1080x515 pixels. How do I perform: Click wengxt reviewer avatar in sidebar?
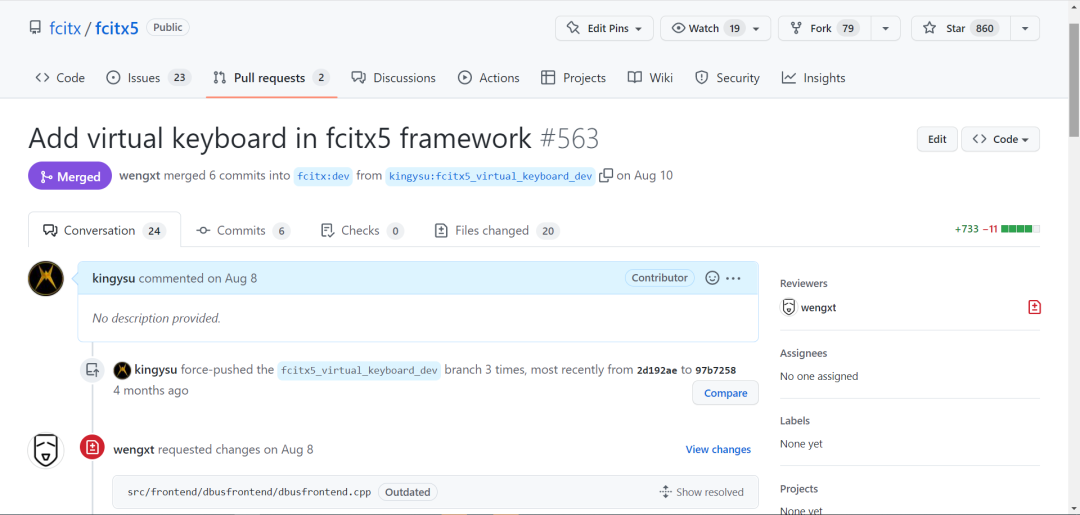click(x=789, y=308)
